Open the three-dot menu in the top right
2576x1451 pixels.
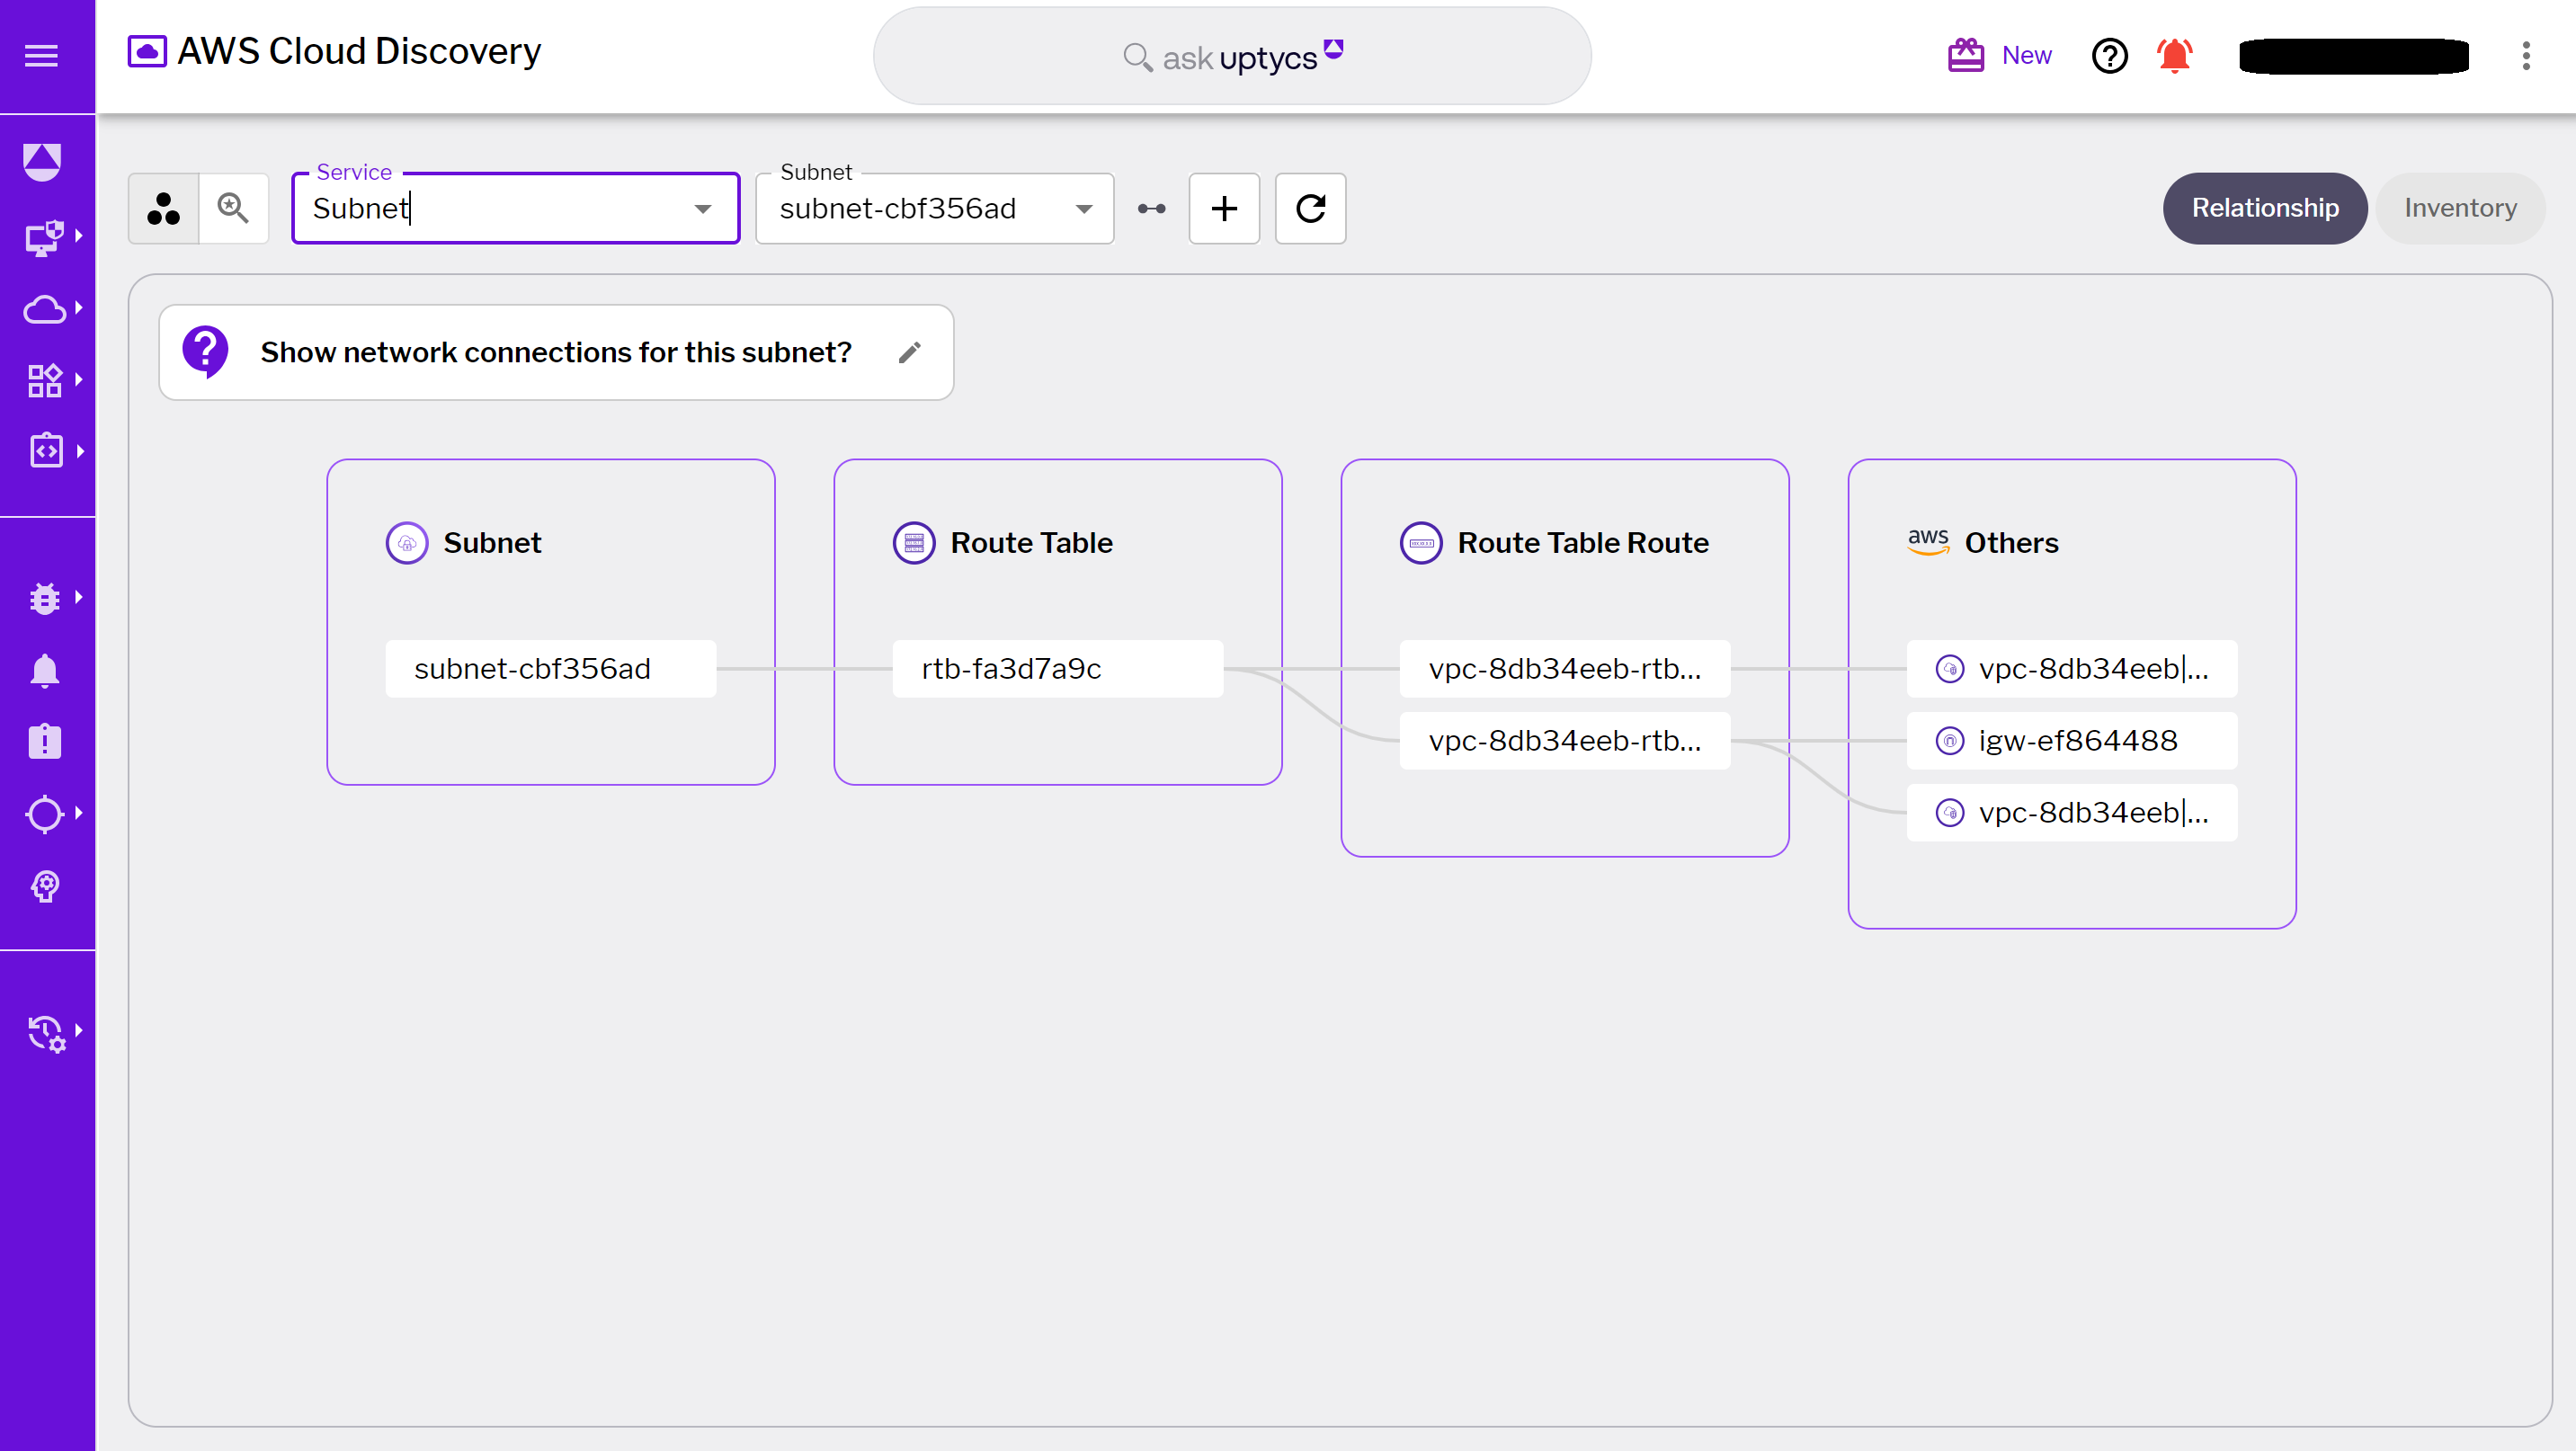tap(2527, 57)
